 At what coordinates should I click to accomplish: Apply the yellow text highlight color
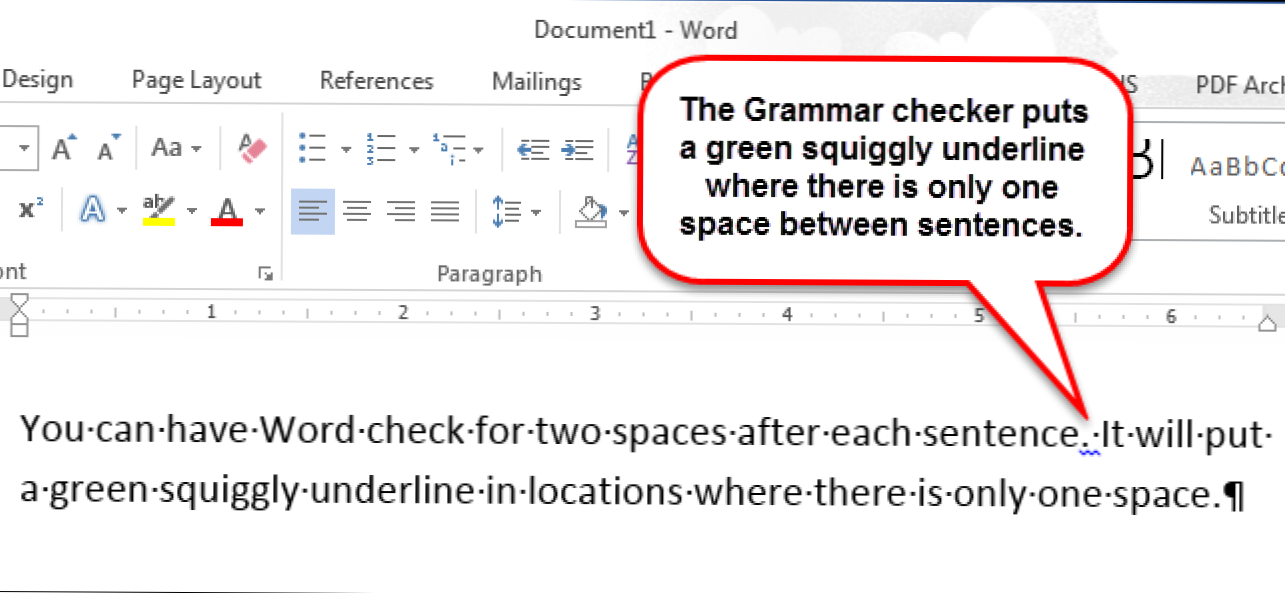tap(159, 211)
